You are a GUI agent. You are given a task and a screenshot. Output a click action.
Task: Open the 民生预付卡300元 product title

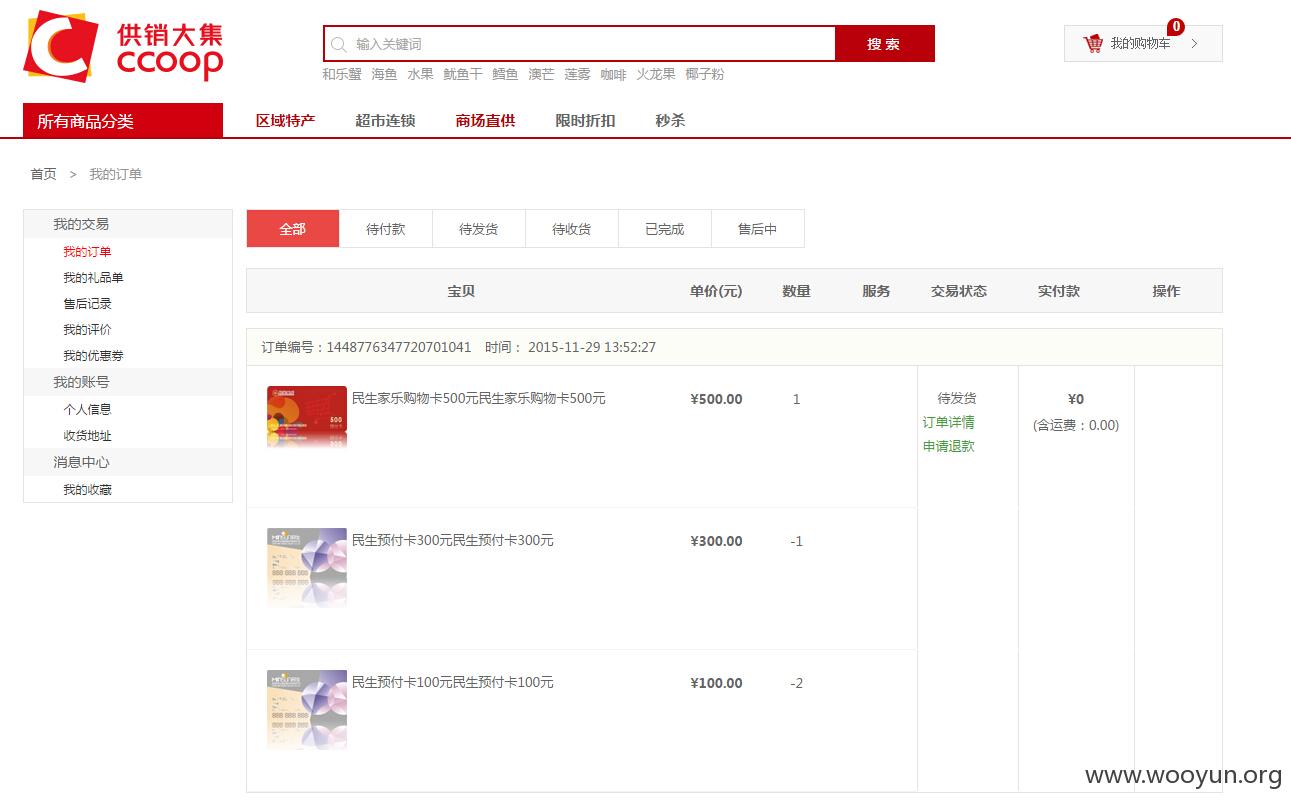[453, 540]
